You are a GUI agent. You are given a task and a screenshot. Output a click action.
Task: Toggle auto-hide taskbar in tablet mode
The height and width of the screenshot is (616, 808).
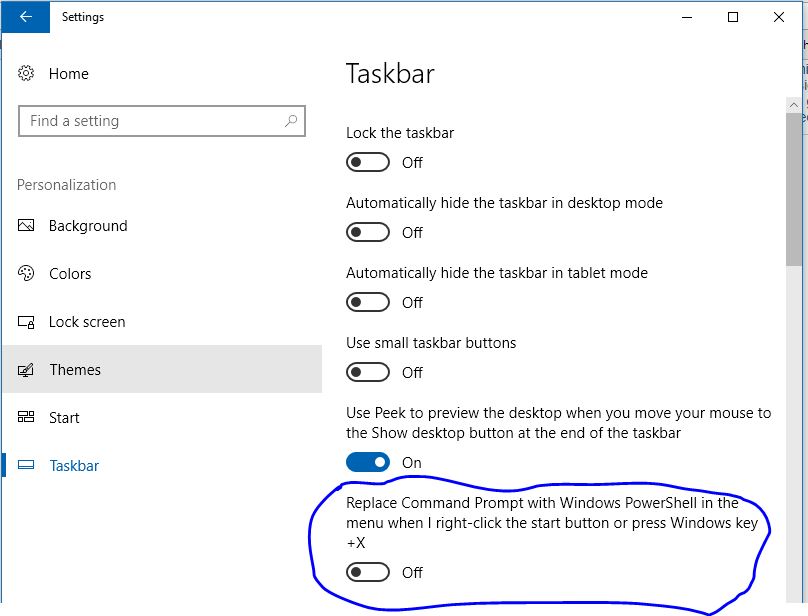tap(367, 302)
